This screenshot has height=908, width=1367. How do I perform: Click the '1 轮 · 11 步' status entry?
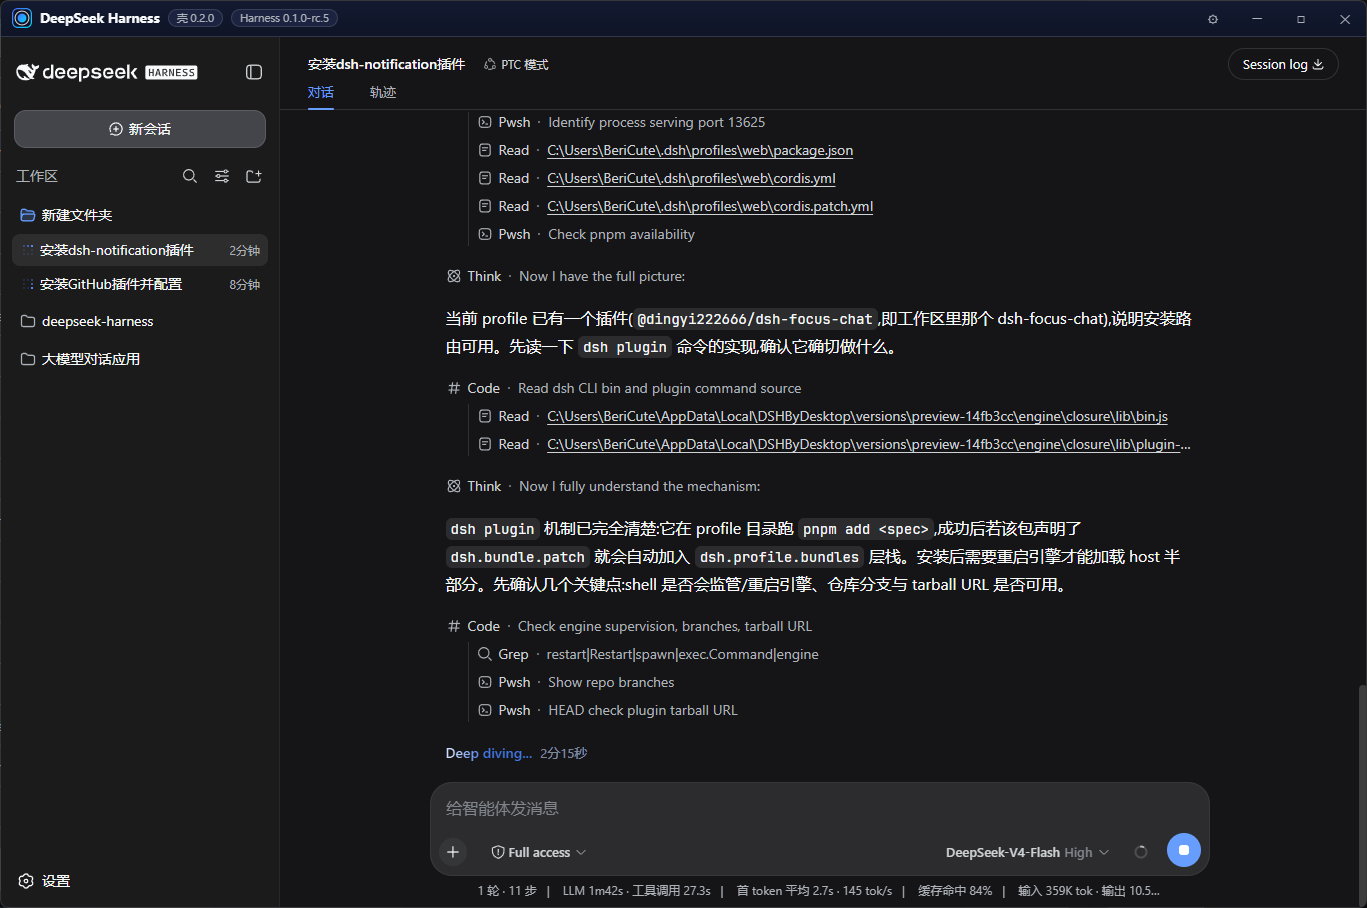click(507, 890)
